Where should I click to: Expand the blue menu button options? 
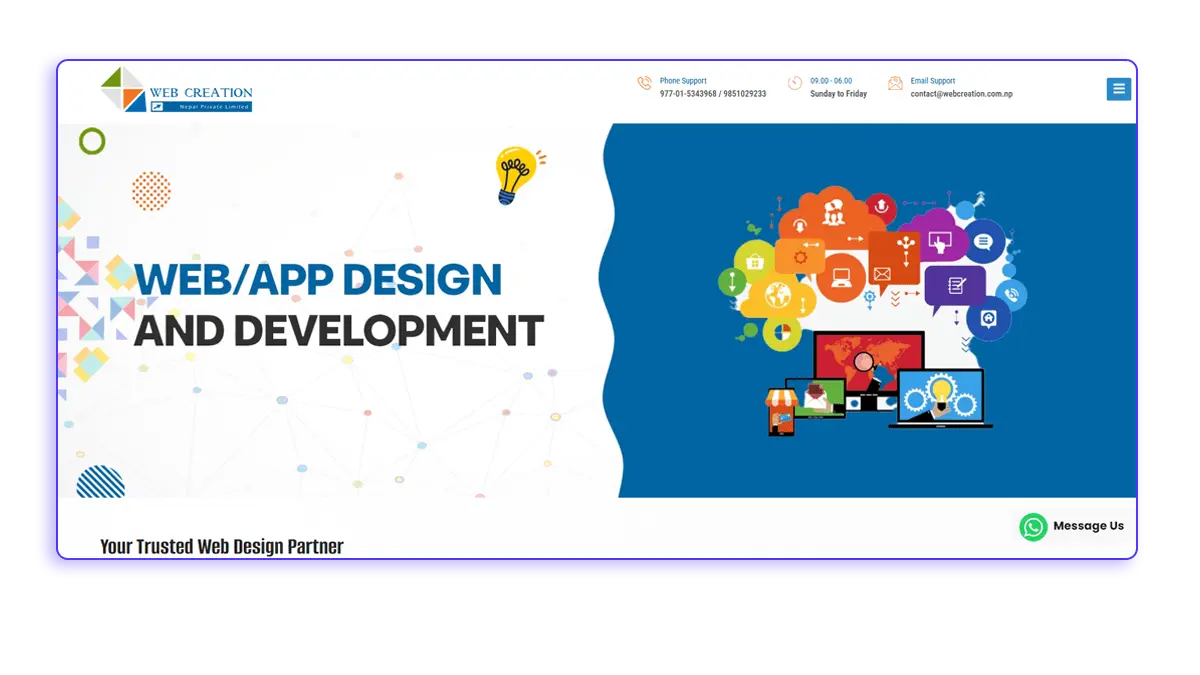[1118, 89]
